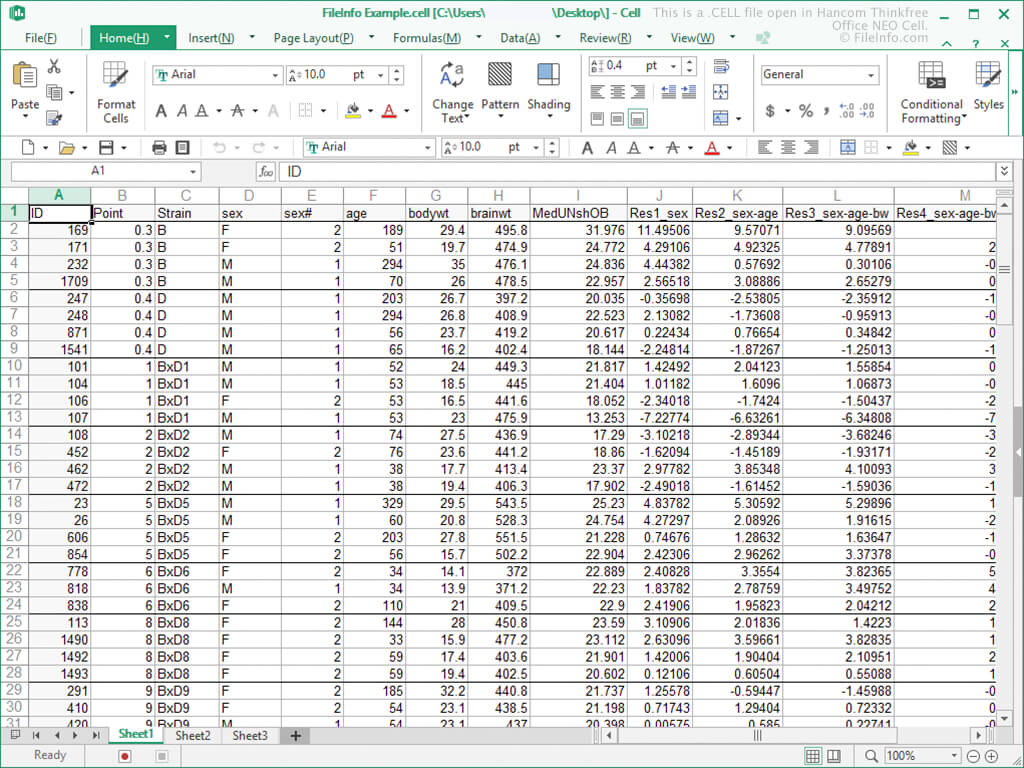Toggle strikethrough A in the ribbon
This screenshot has height=768, width=1024.
[238, 112]
